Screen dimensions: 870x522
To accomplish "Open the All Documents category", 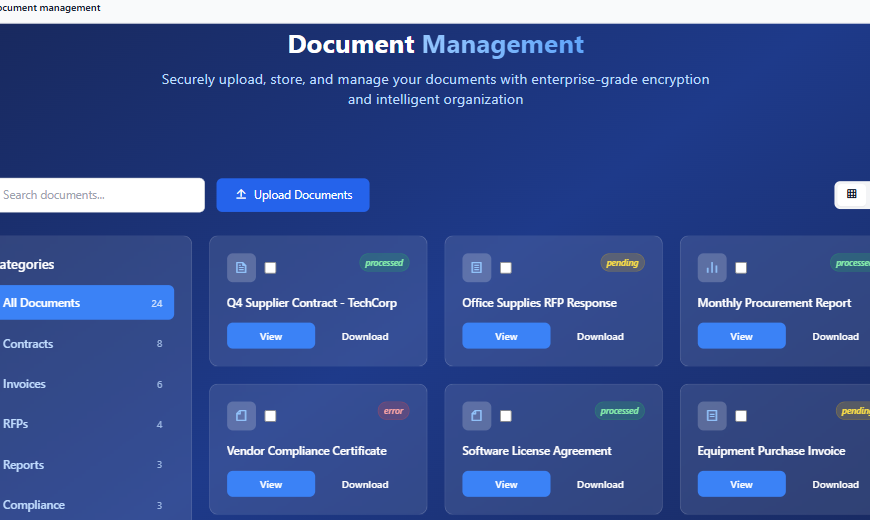I will [80, 303].
